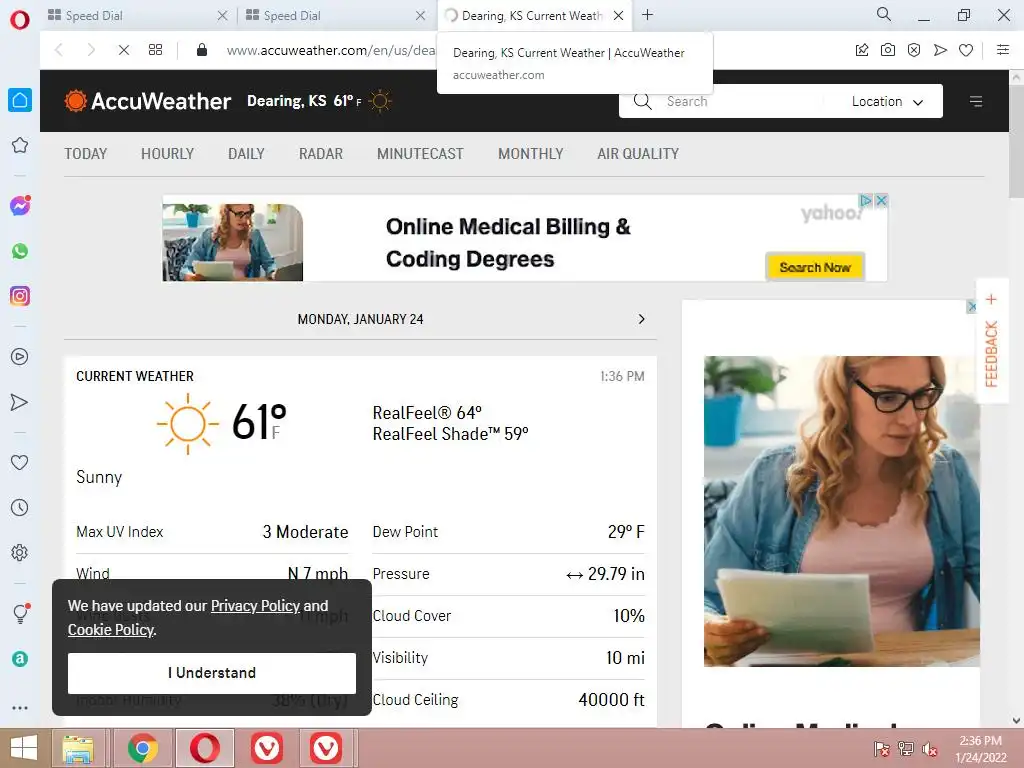Select the MINUTECAST tab

coord(420,154)
